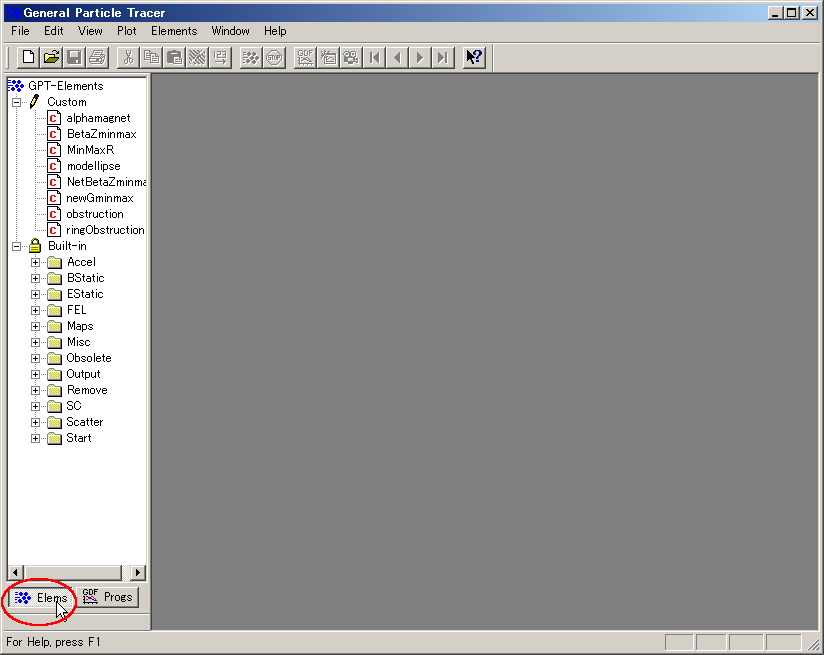Expand the Maps folder
Screen dimensions: 824x655
click(35, 326)
